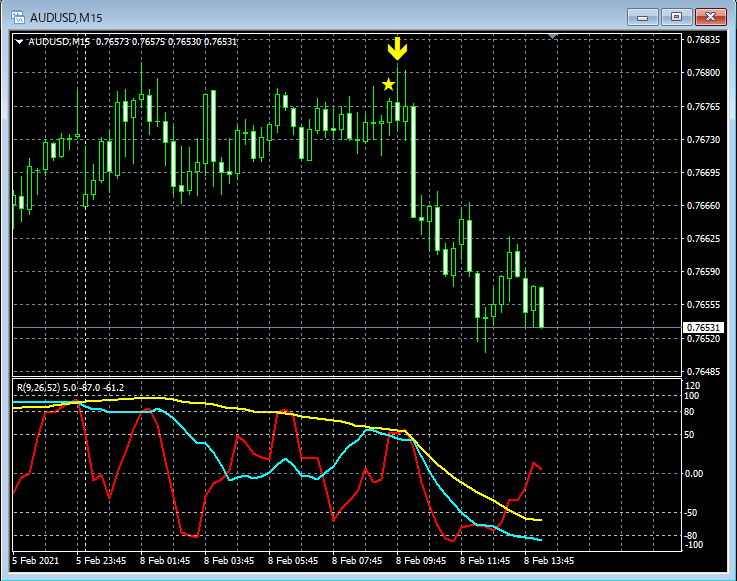Click the 0.76485 price scale value
737x581 pixels.
coord(703,371)
